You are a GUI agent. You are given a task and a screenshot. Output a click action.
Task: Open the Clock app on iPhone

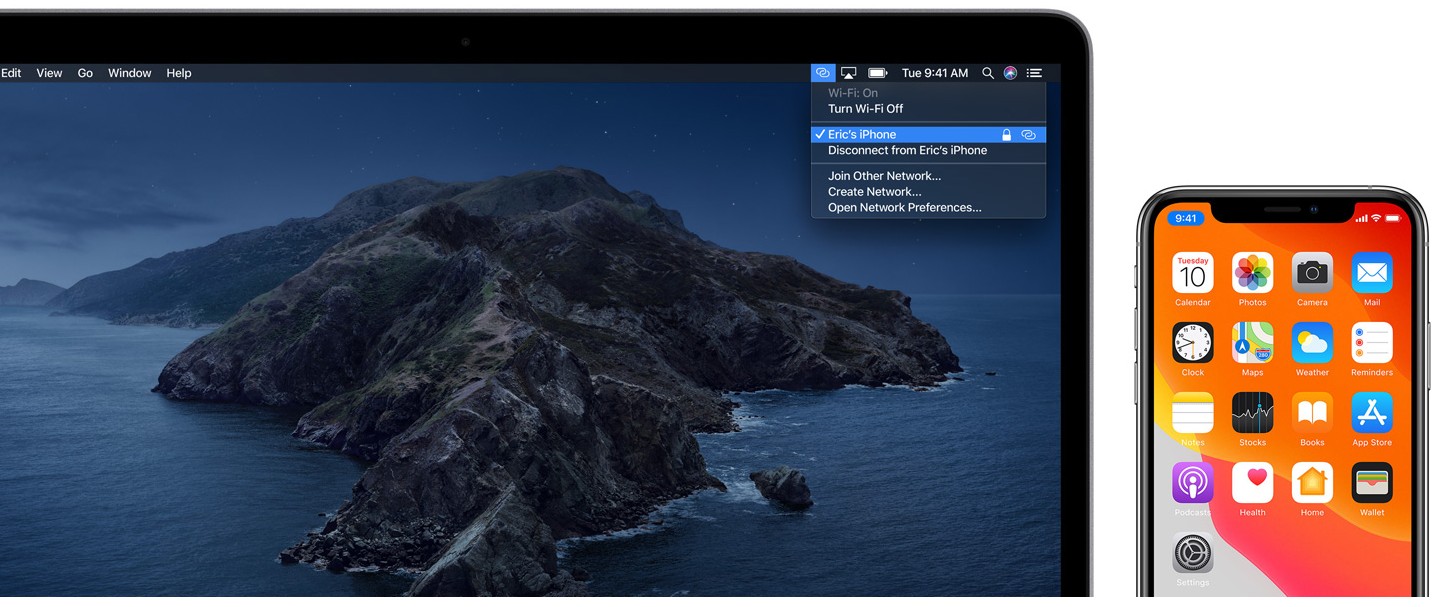click(1193, 343)
